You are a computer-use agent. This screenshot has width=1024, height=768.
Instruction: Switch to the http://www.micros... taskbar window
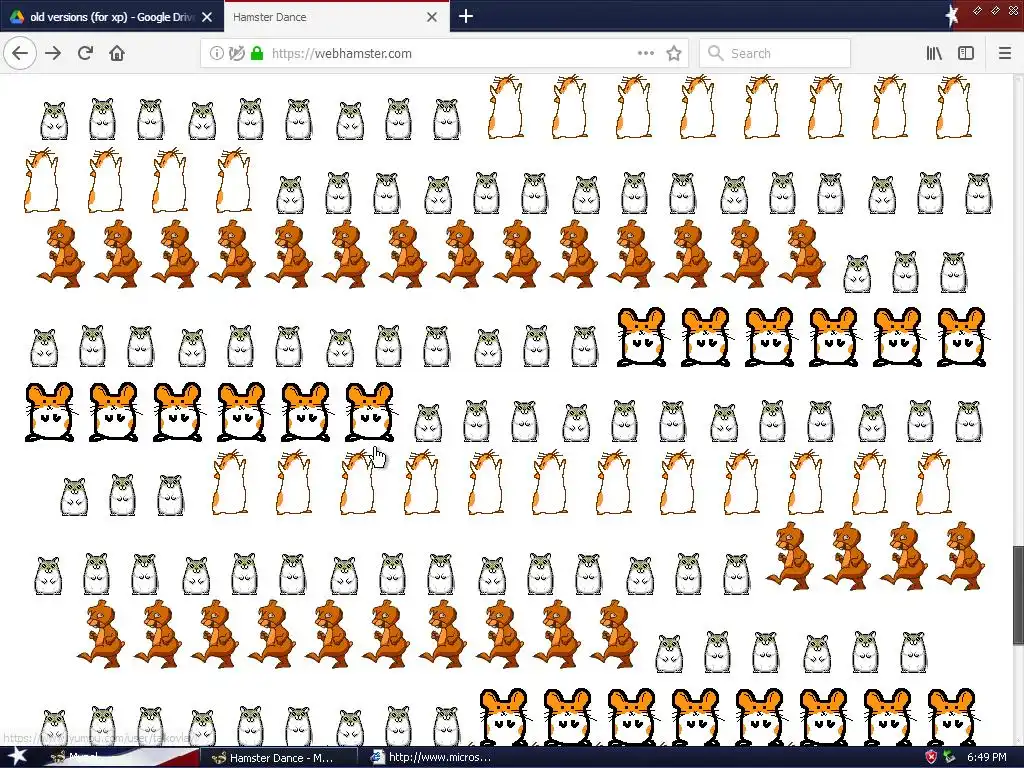point(433,758)
